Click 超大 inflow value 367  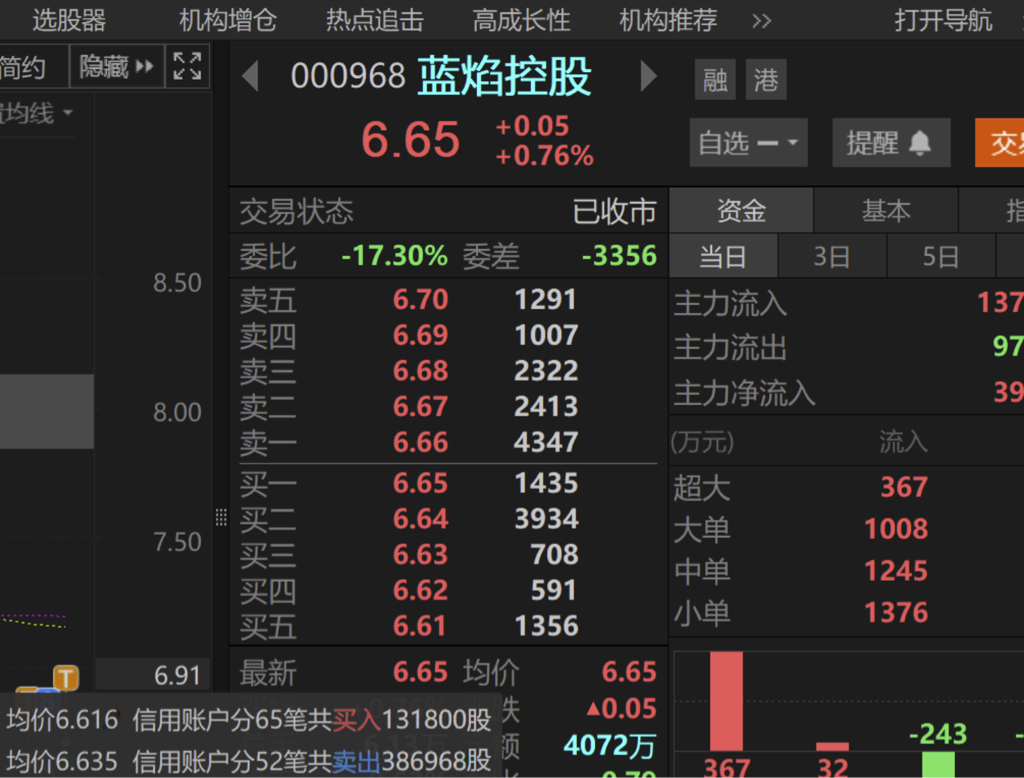click(x=904, y=487)
